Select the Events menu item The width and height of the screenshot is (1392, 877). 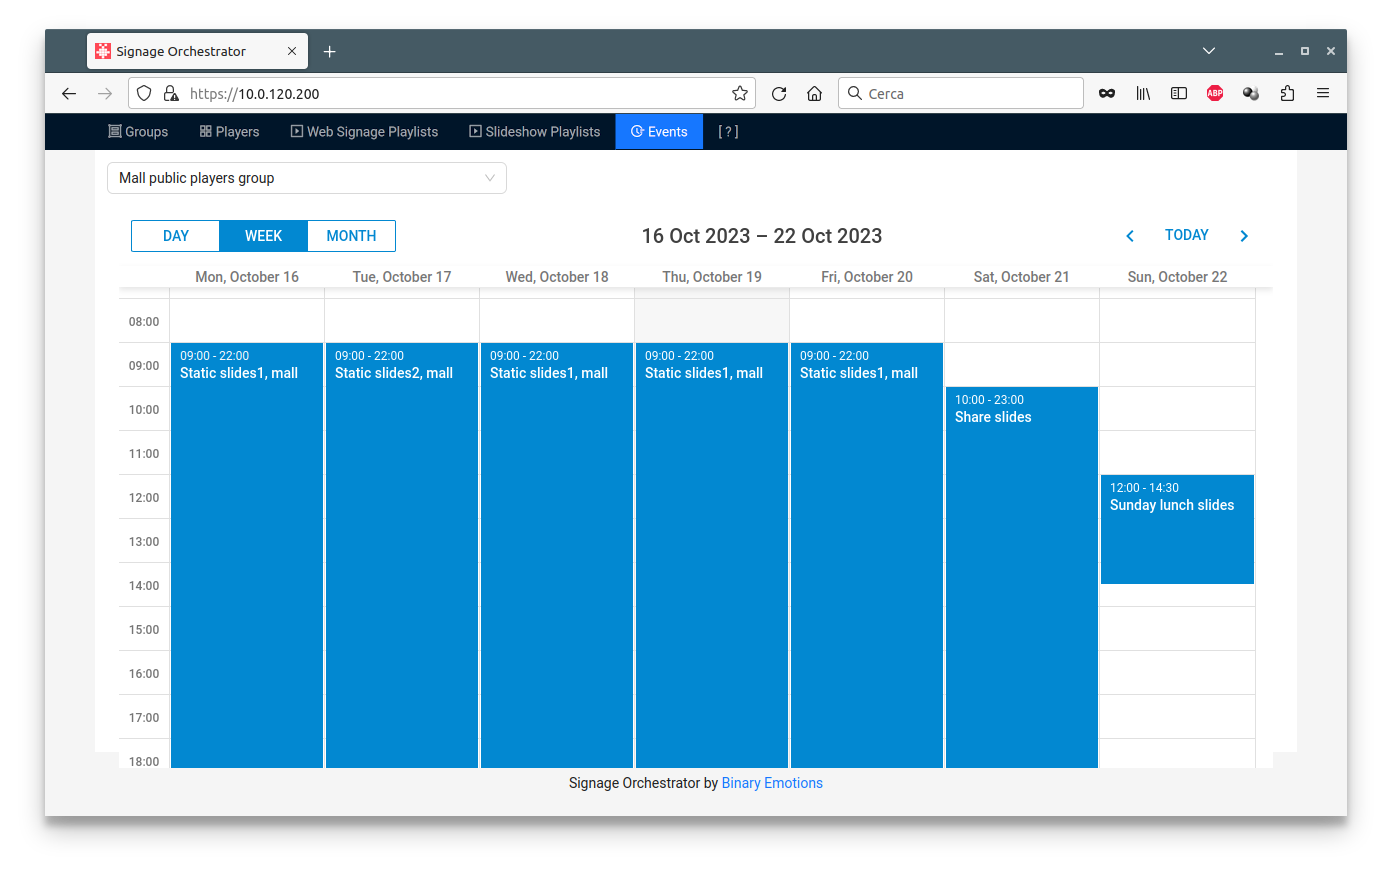(x=659, y=131)
